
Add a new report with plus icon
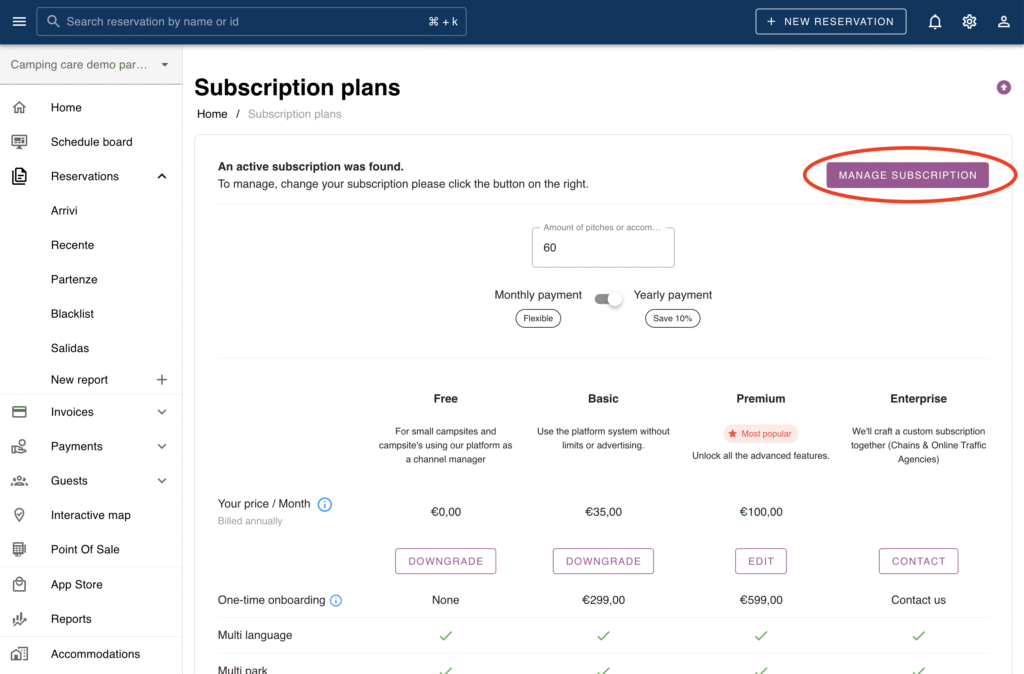tap(162, 380)
